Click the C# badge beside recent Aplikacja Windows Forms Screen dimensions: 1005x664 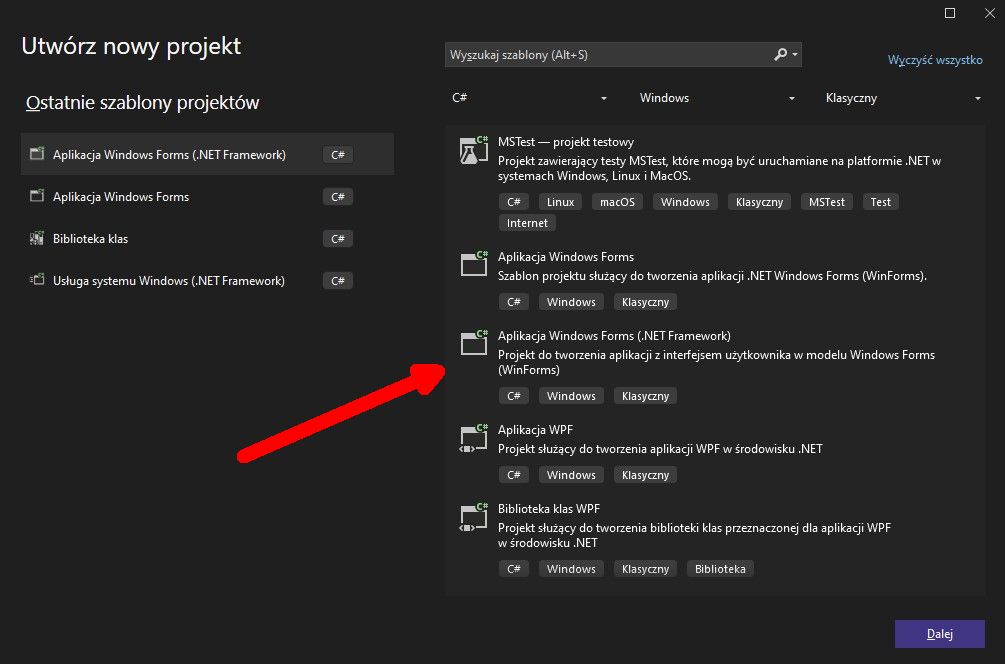pyautogui.click(x=338, y=197)
